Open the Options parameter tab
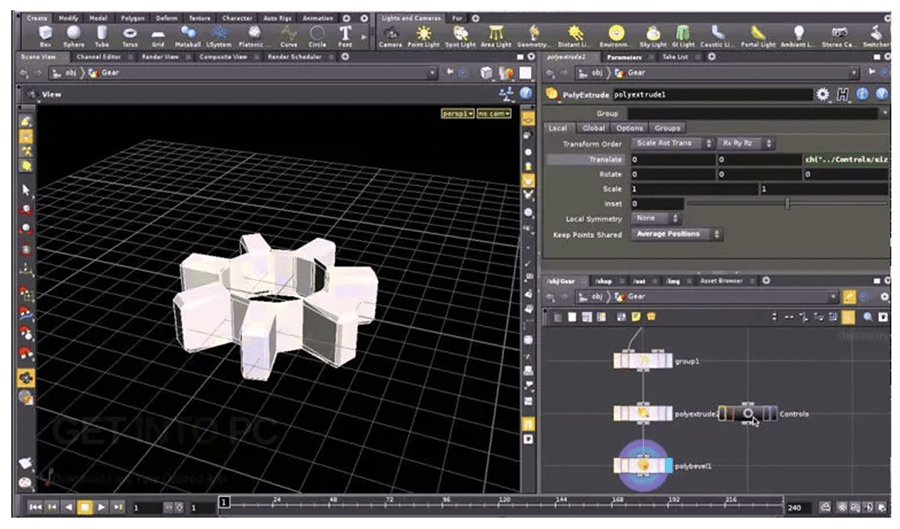This screenshot has width=900, height=529. click(x=629, y=128)
